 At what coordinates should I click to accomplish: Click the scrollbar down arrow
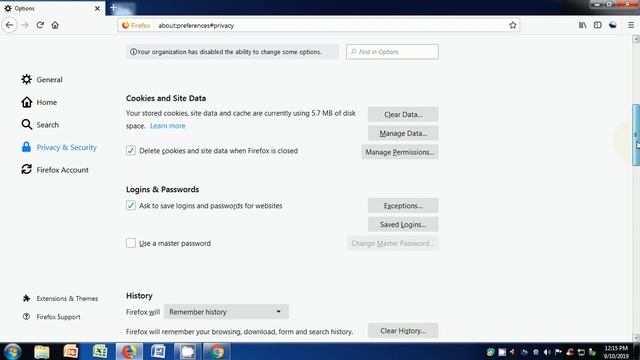pyautogui.click(x=636, y=338)
